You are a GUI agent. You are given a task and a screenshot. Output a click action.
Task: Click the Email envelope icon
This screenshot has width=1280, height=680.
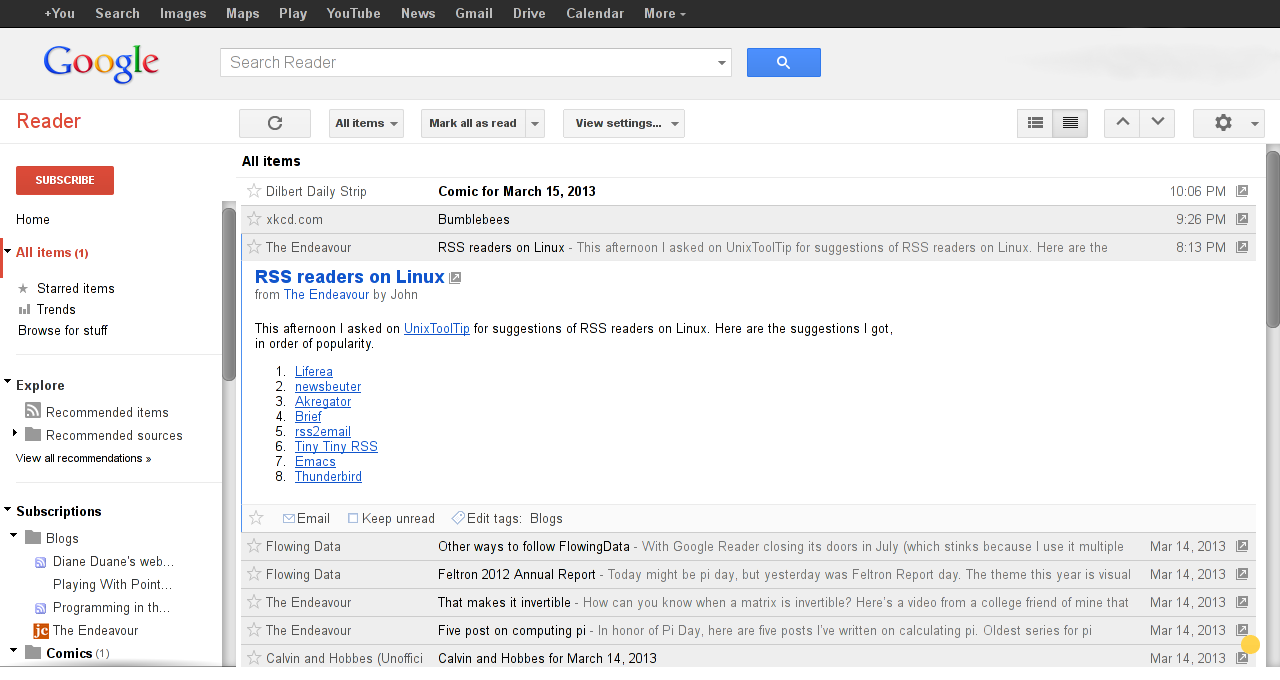coord(289,519)
